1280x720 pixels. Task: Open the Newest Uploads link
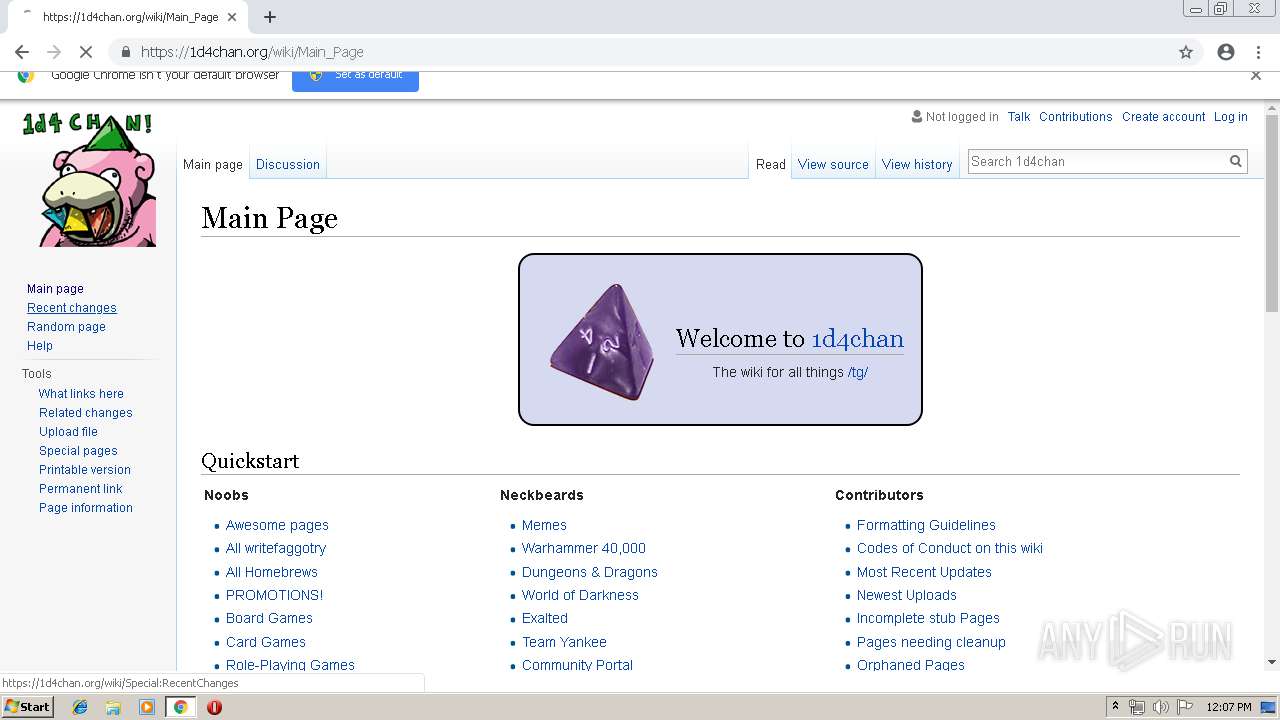click(x=907, y=595)
